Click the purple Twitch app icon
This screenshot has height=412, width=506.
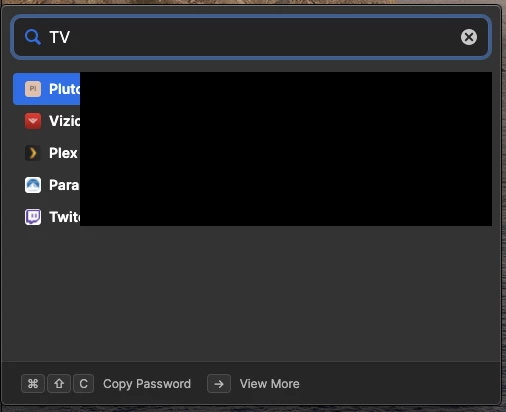pos(33,217)
